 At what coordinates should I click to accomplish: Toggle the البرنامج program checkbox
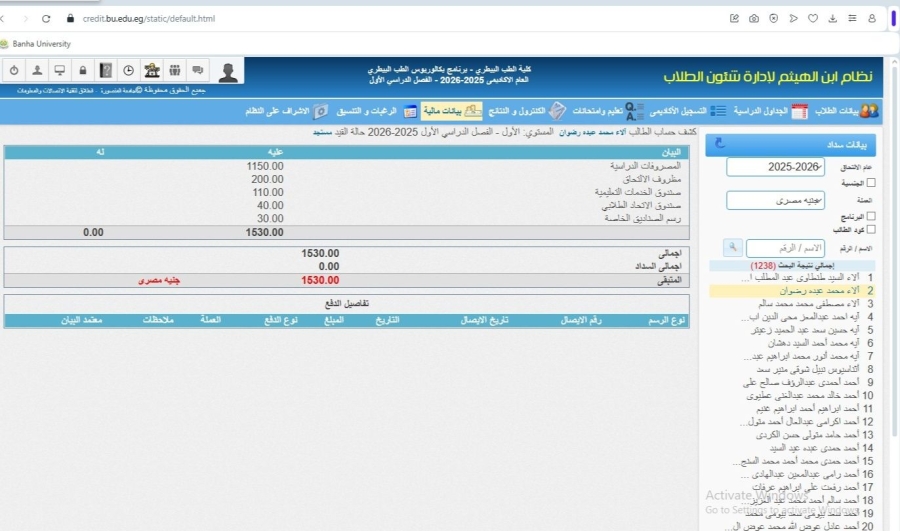(x=871, y=216)
